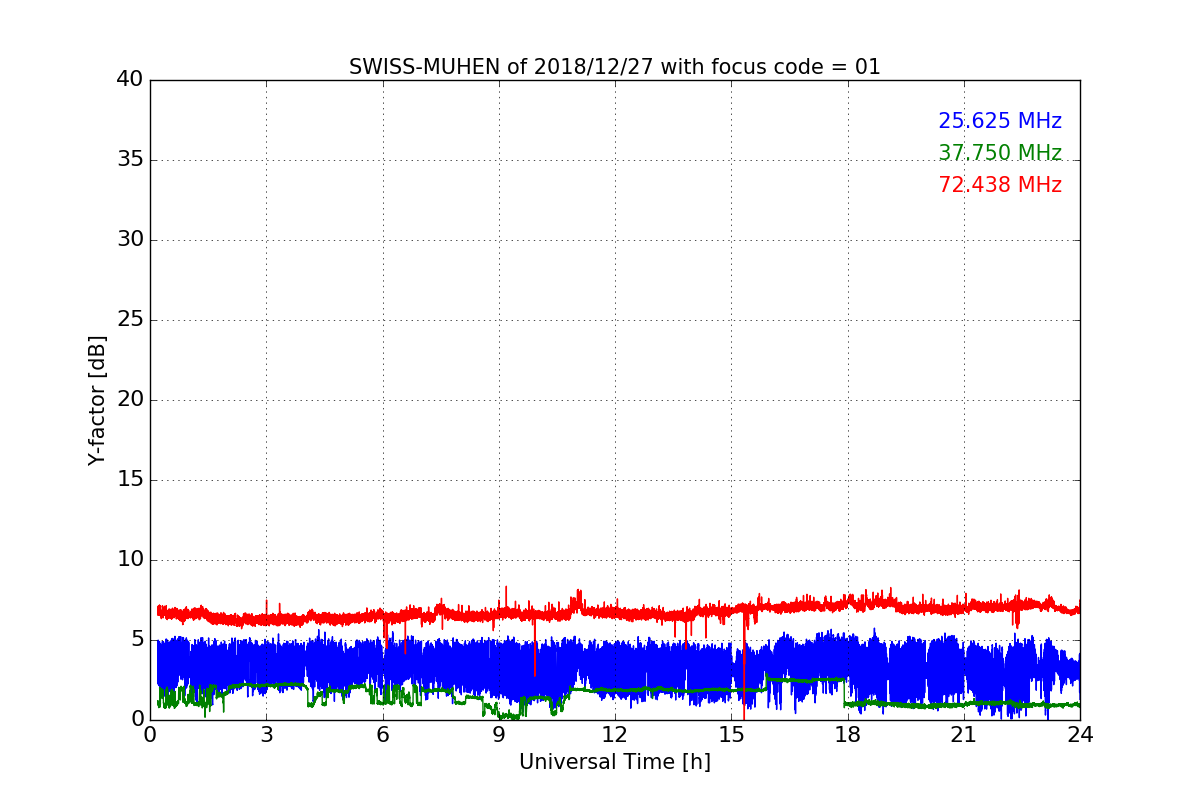Screen dimensions: 1200x800
Task: Click x-axis tick label 18
Action: pos(847,735)
